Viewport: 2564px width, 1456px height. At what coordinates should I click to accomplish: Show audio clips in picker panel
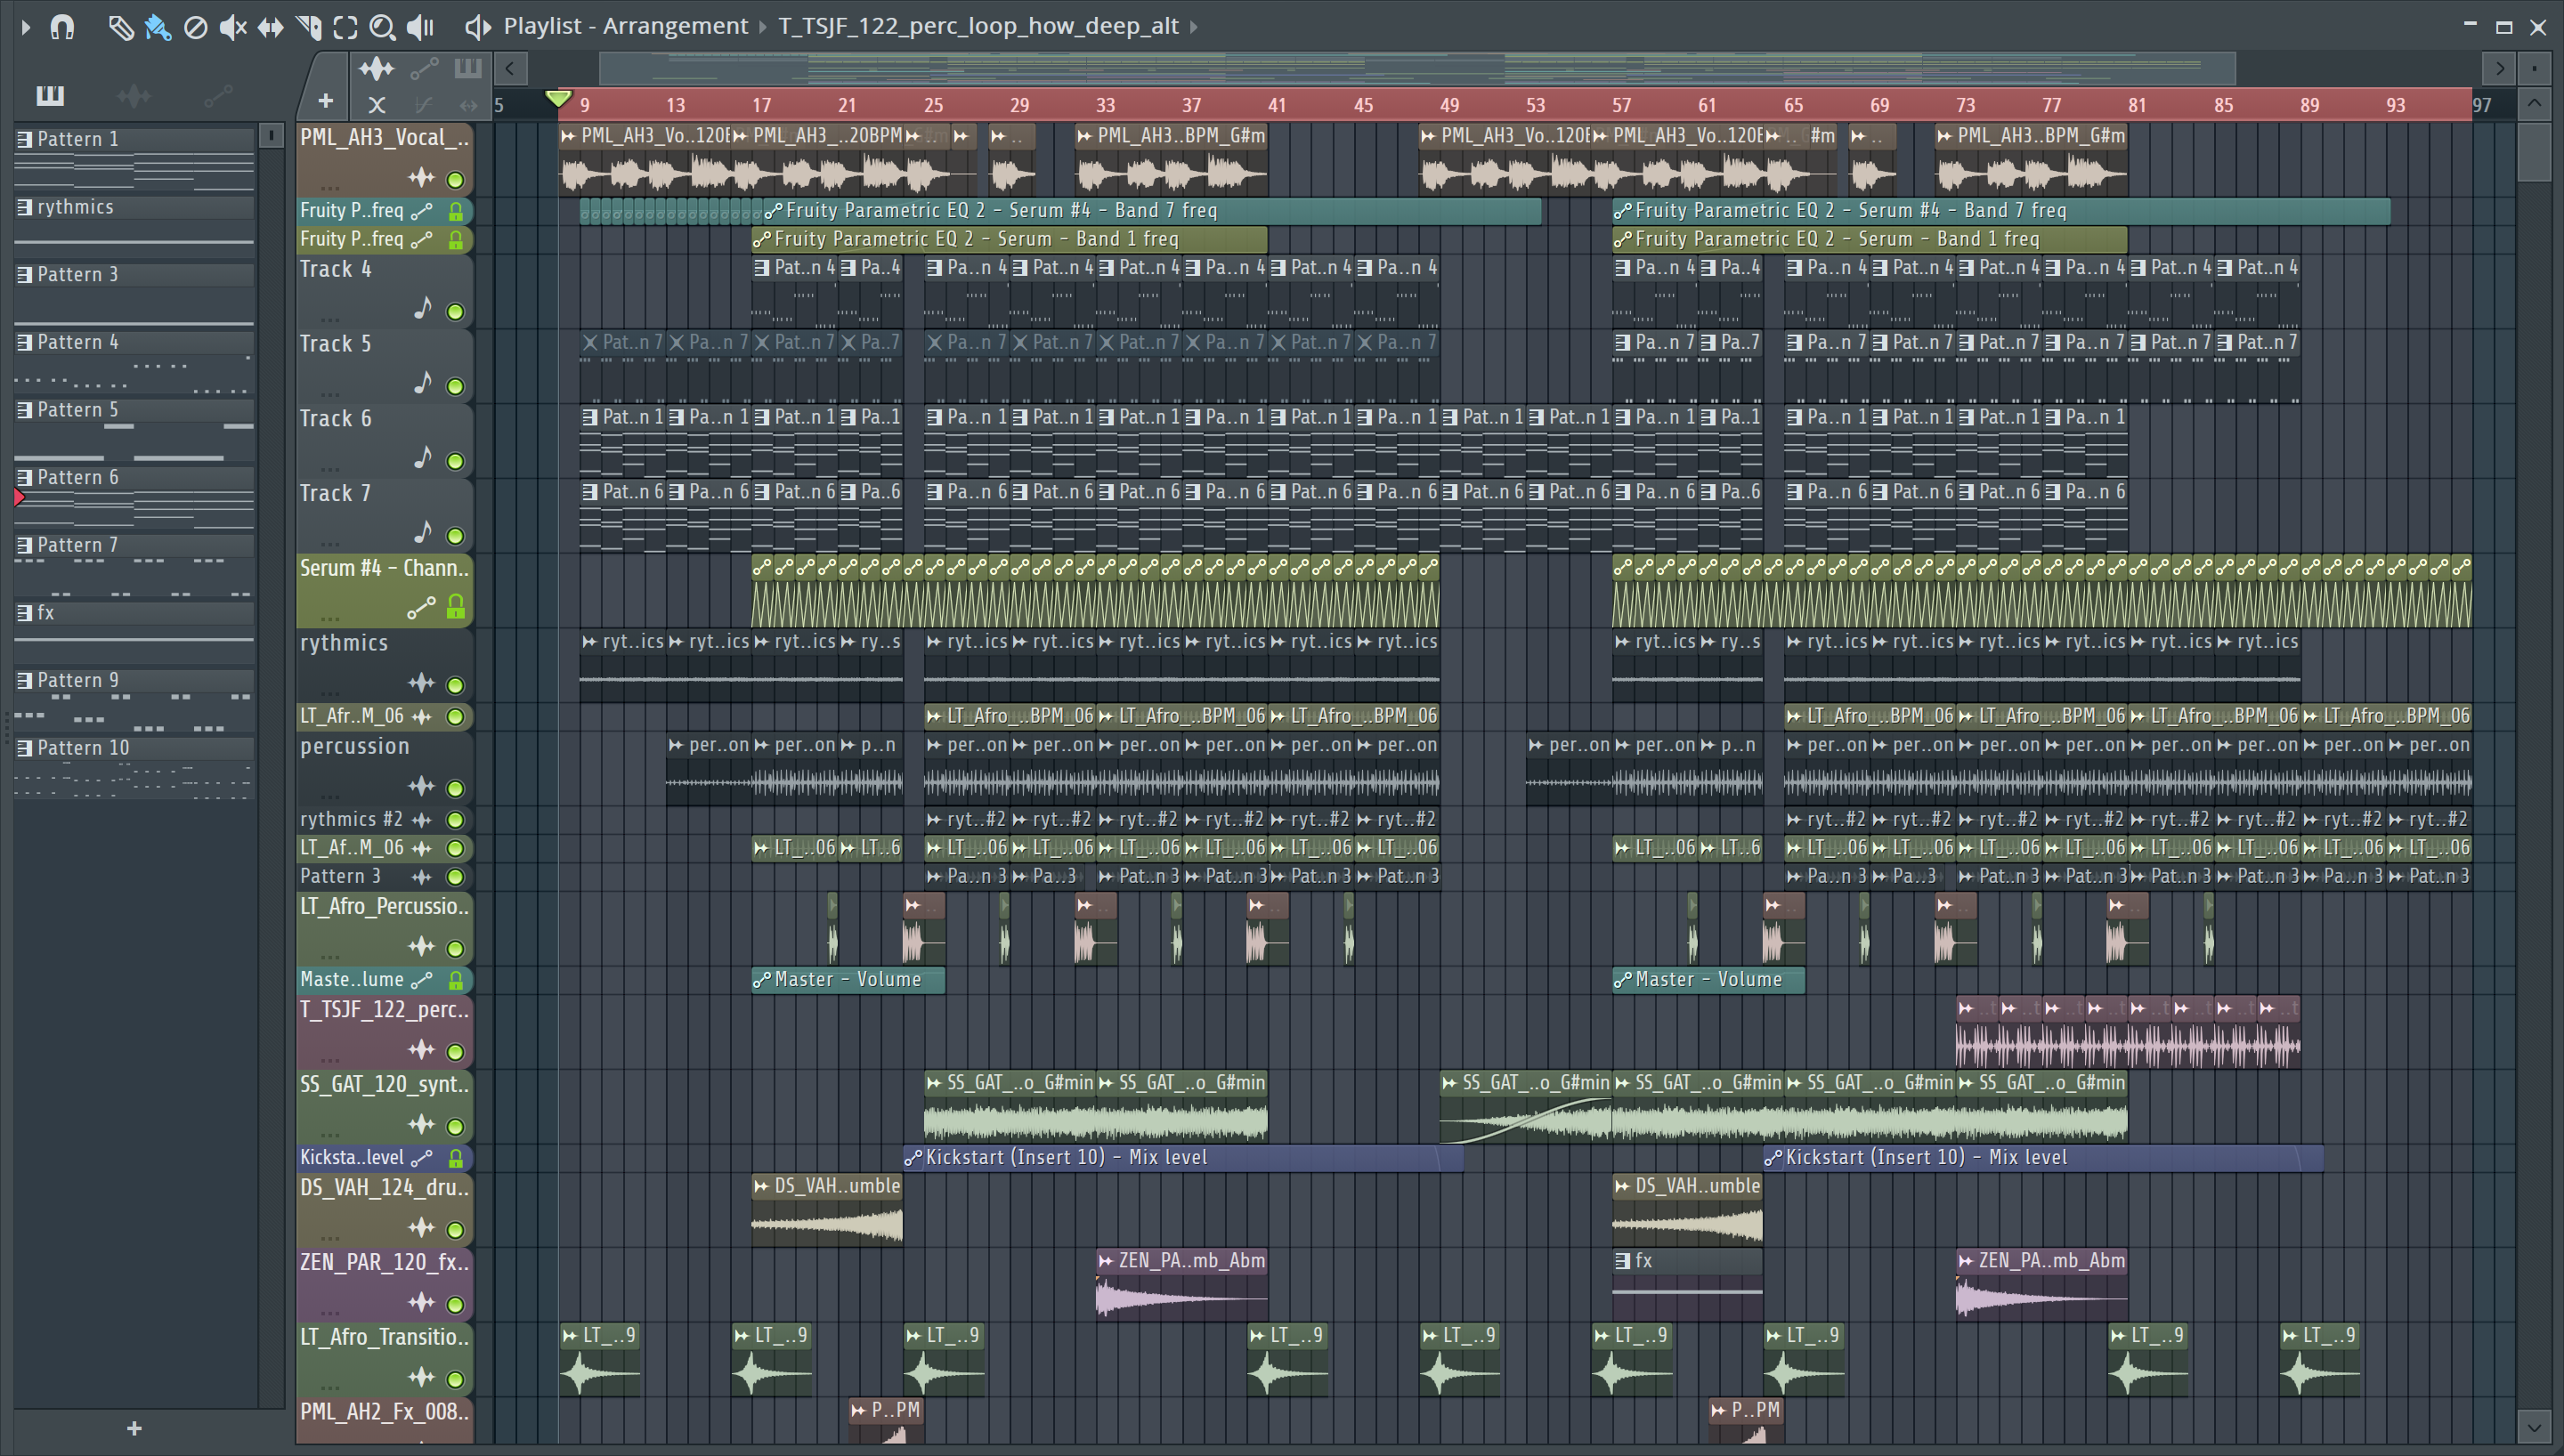point(134,96)
